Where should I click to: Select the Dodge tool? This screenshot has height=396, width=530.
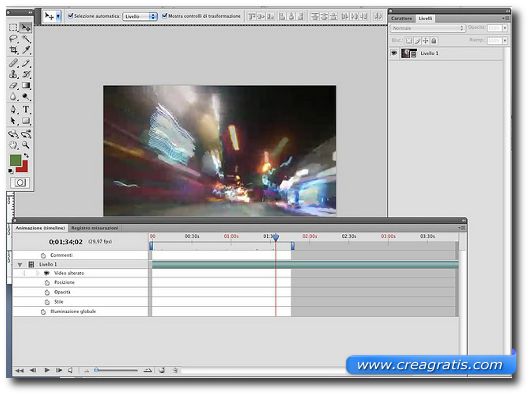[x=26, y=97]
